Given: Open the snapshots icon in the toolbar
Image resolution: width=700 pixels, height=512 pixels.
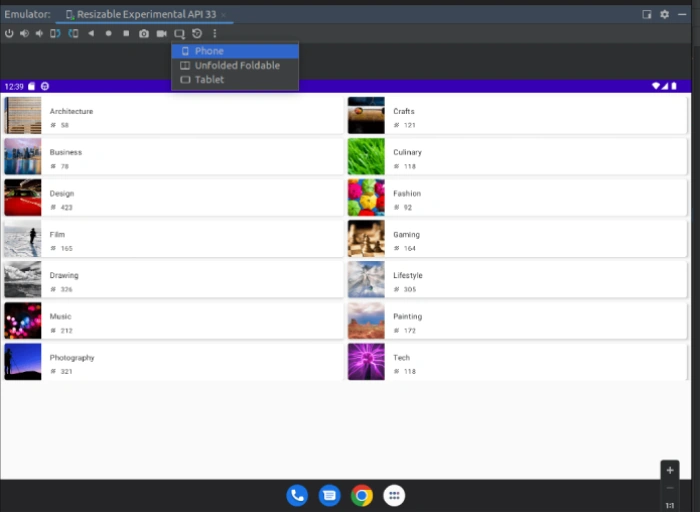Looking at the screenshot, I should [197, 33].
